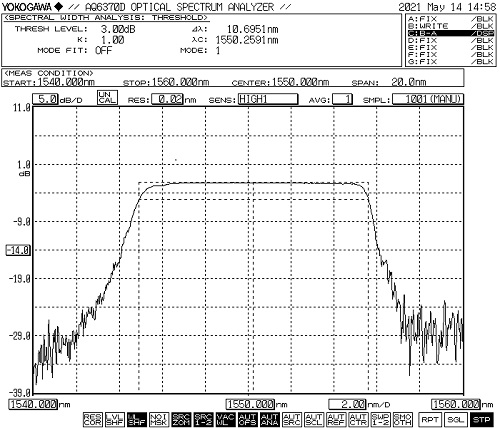The width and height of the screenshot is (500, 428).
Task: Click the NOI MSK status icon
Action: (x=159, y=419)
